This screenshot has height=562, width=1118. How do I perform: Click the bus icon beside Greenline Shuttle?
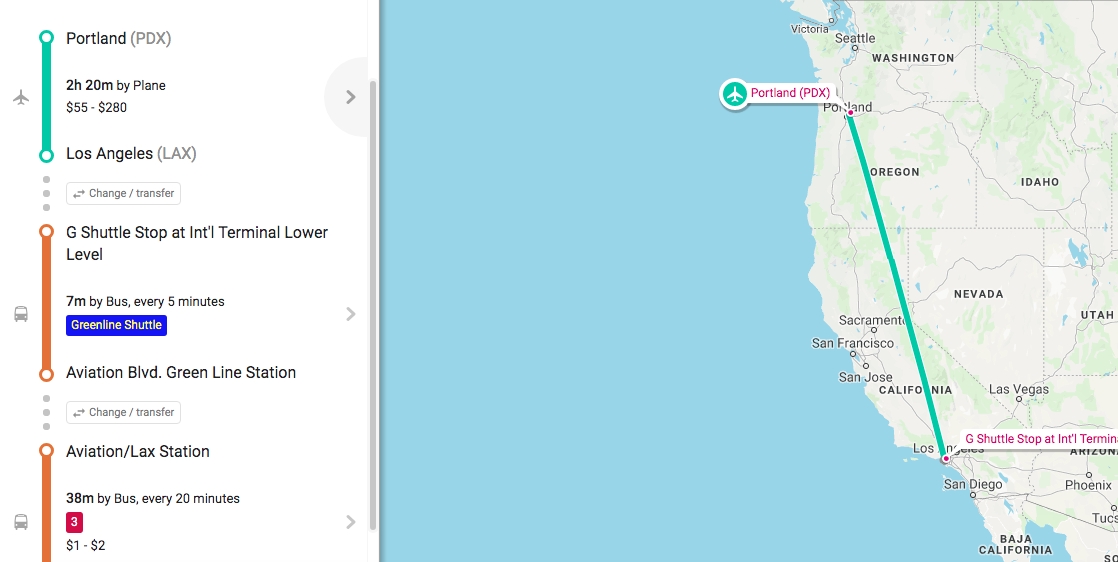tap(21, 314)
